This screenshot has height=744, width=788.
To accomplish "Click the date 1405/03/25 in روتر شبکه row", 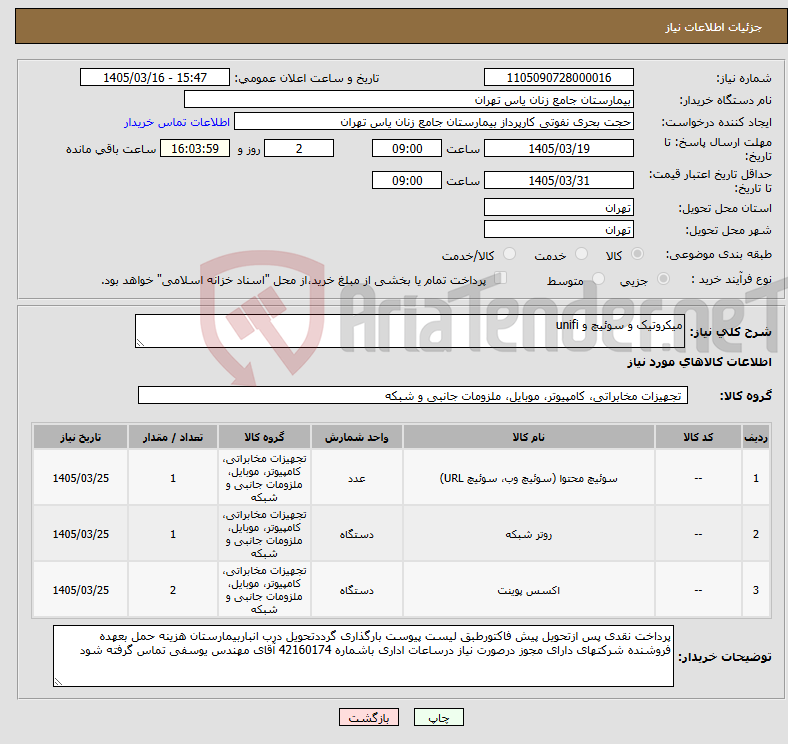I will [80, 534].
